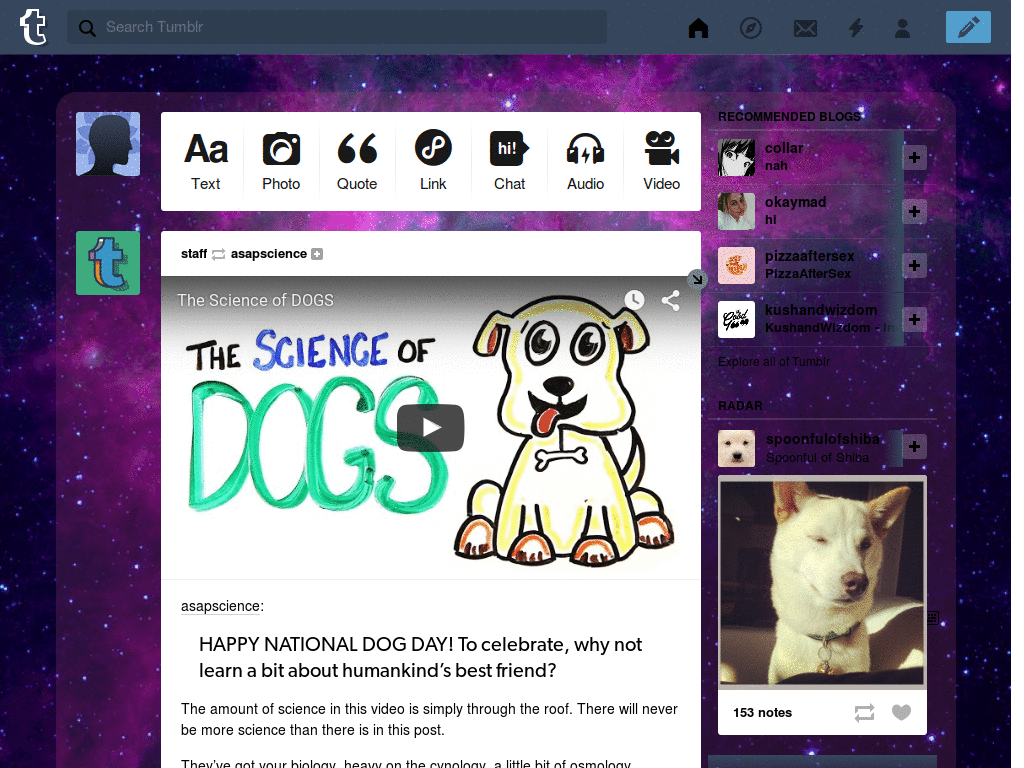Screen dimensions: 1024x768
Task: Open the Account person icon
Action: tap(903, 27)
